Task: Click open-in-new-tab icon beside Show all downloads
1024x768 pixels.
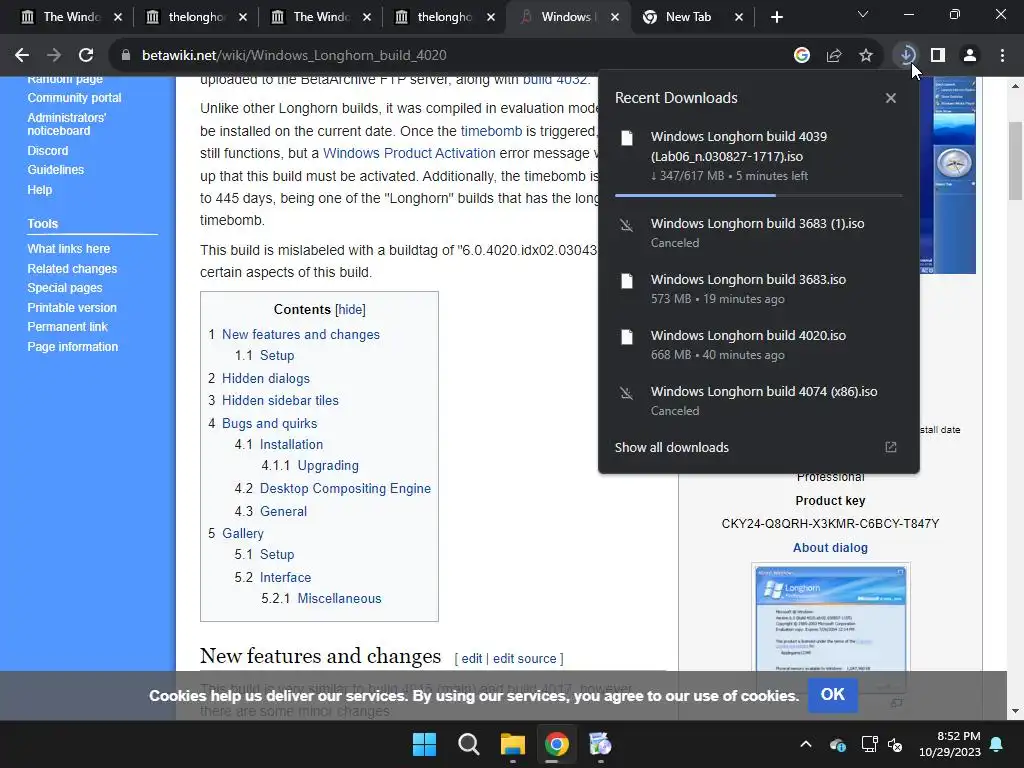Action: pyautogui.click(x=891, y=447)
